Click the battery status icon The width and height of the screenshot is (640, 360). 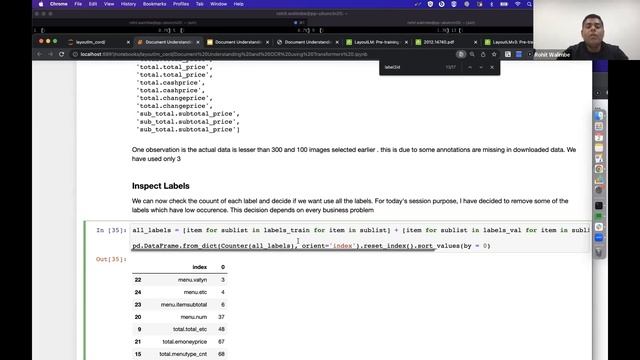pyautogui.click(x=504, y=4)
